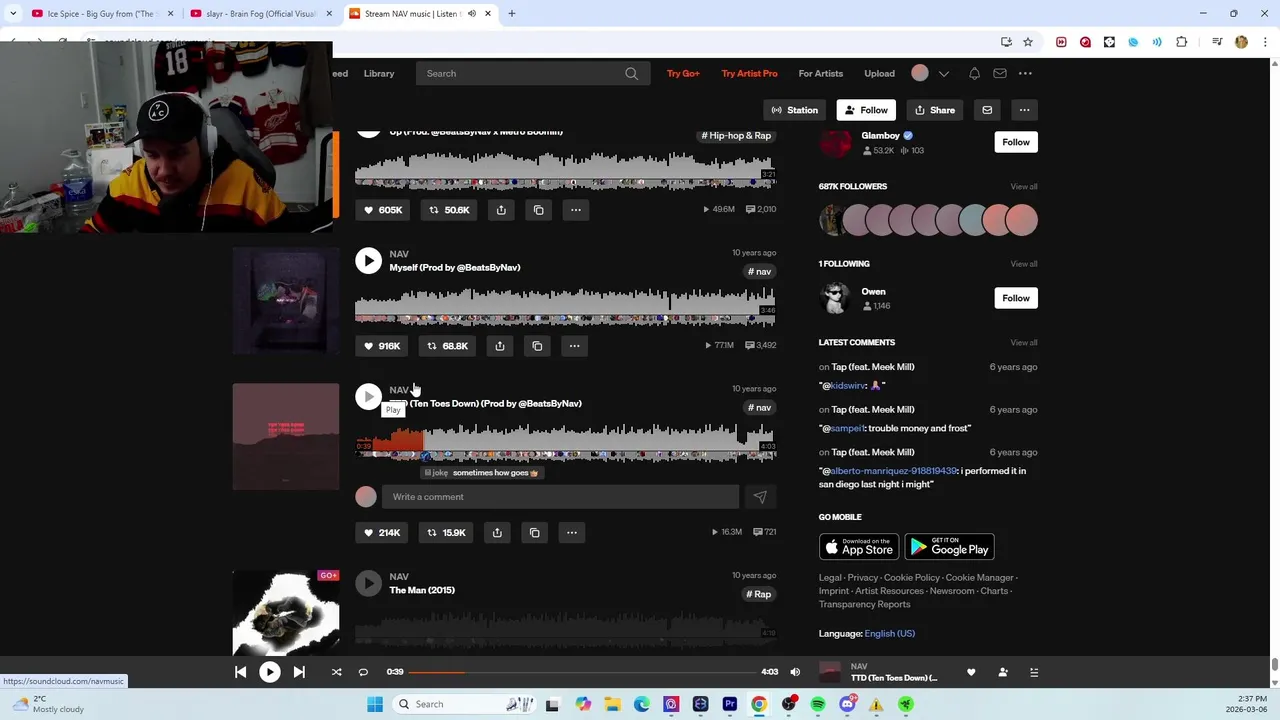Screen dimensions: 1280x720
Task: Open more options for the top track
Action: click(x=576, y=210)
